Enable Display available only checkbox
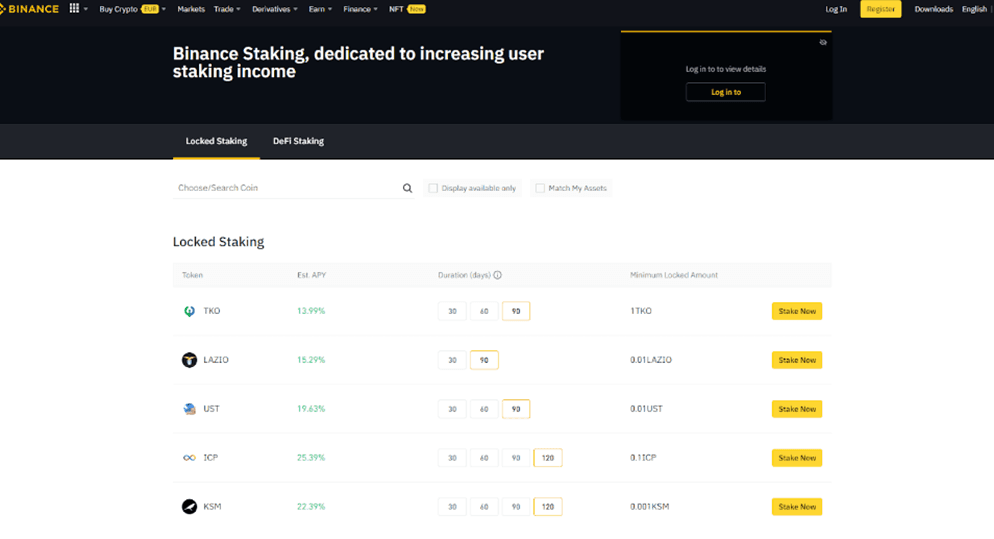Viewport: 994px width, 539px height. click(x=433, y=188)
